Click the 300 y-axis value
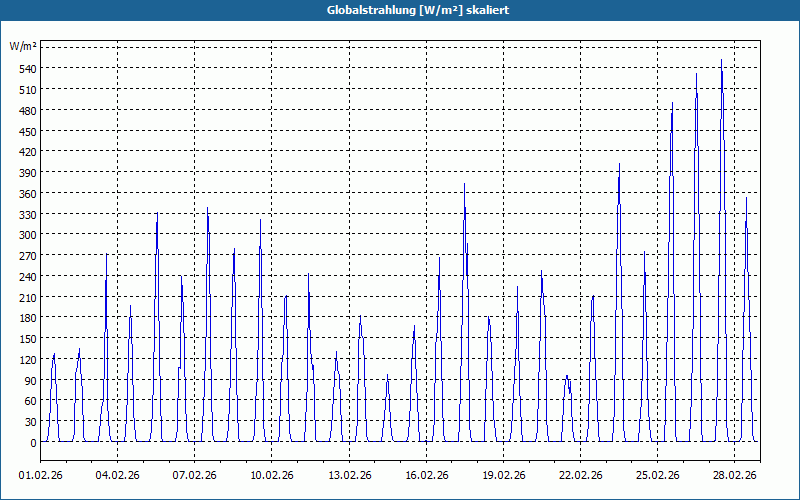The width and height of the screenshot is (800, 500). click(x=28, y=235)
